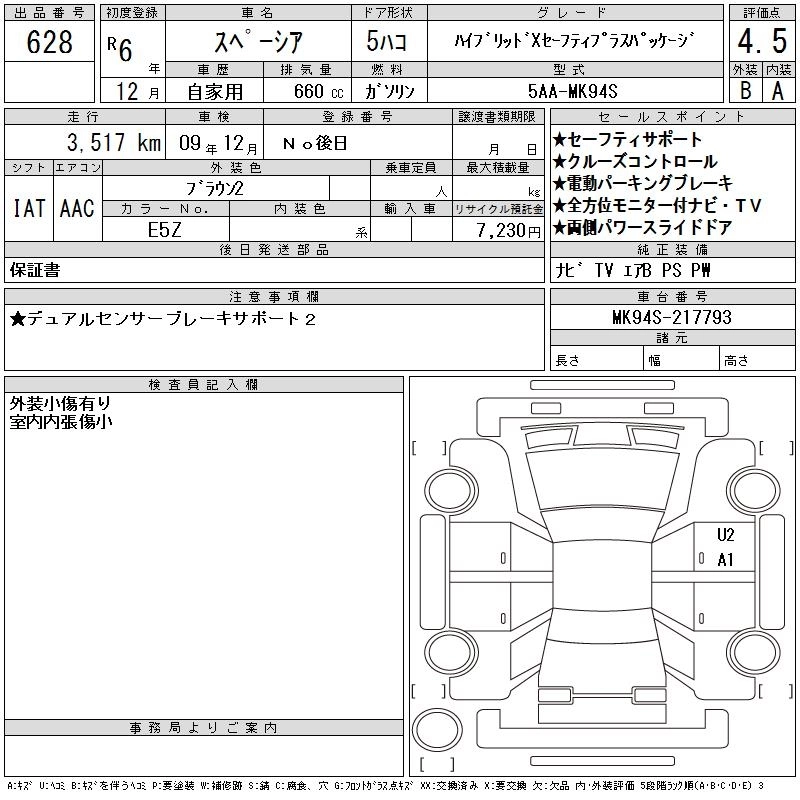
Task: Select the ガソリン fuel type
Action: point(389,91)
